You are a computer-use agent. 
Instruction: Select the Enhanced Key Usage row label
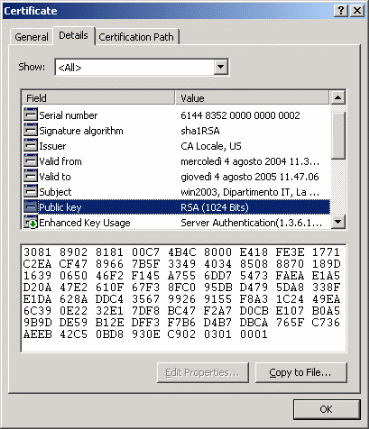coord(85,223)
